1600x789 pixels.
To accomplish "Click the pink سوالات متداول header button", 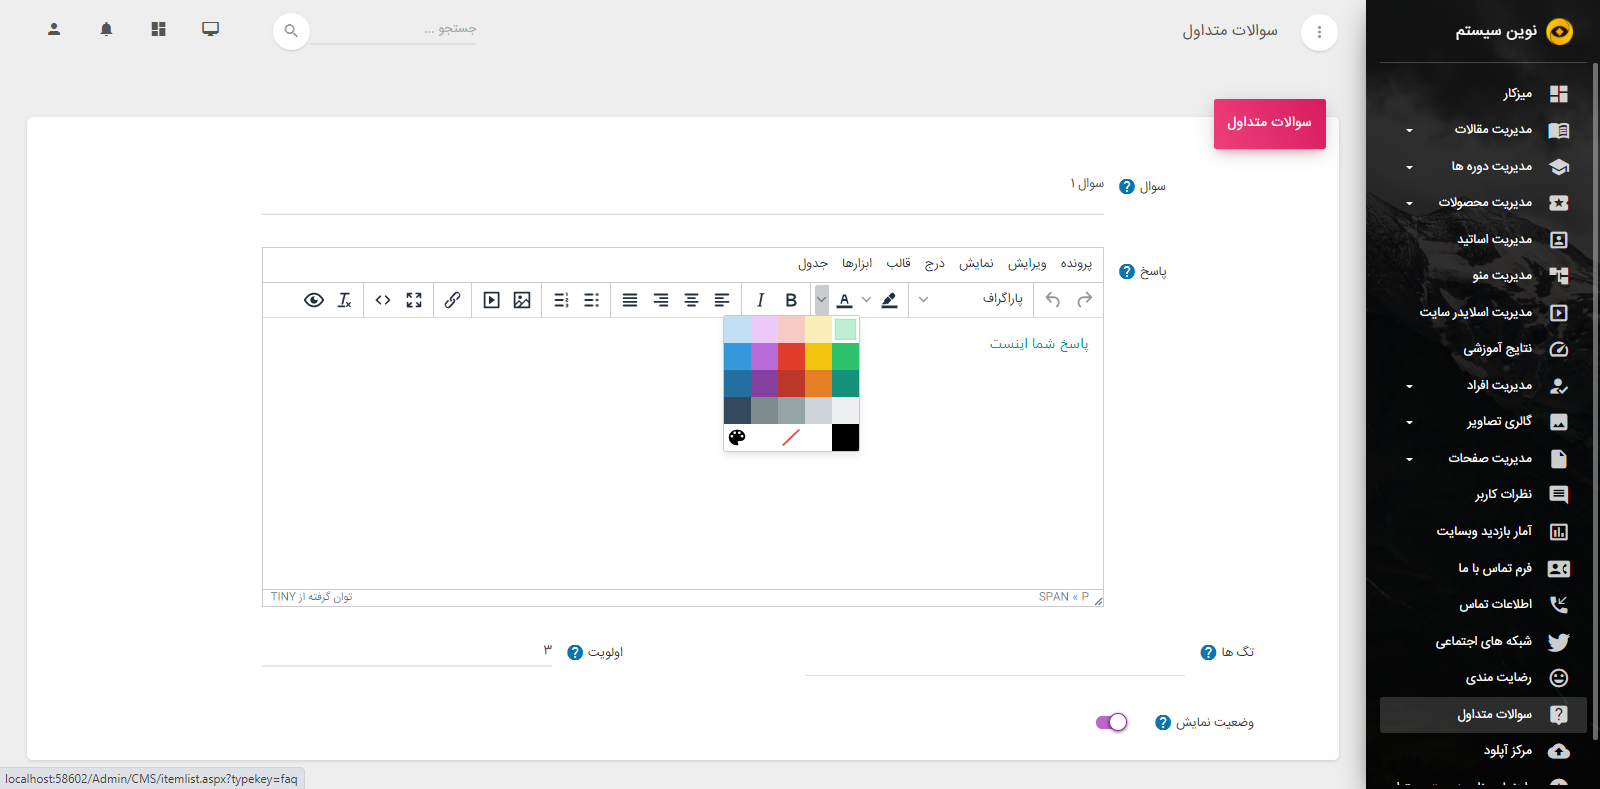I will click(x=1270, y=123).
